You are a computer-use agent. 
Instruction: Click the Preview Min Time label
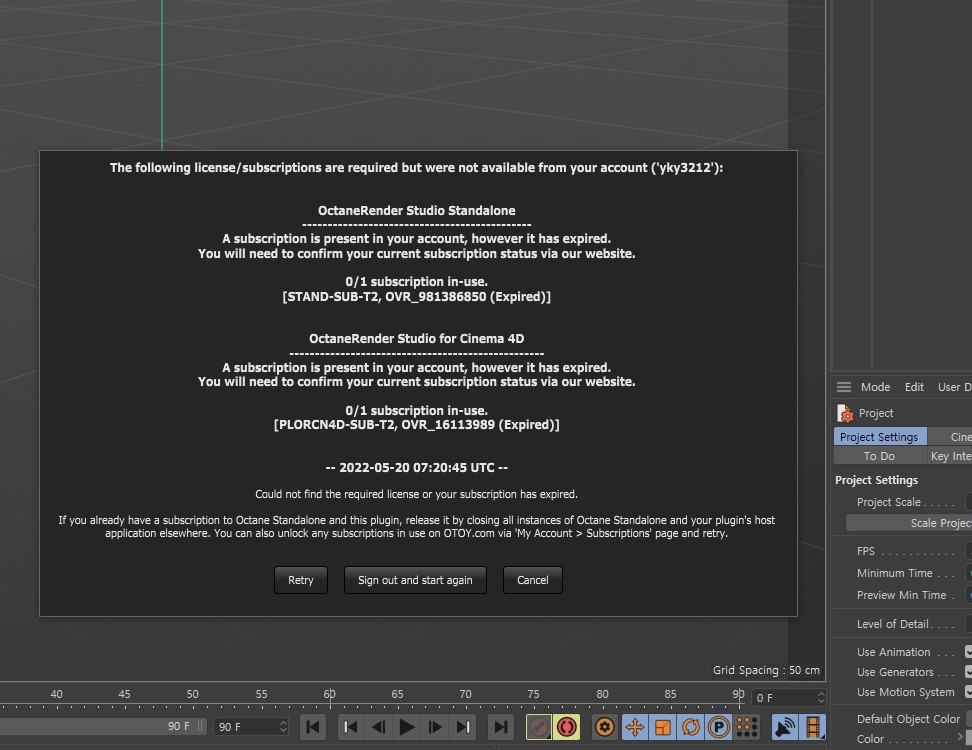(901, 595)
